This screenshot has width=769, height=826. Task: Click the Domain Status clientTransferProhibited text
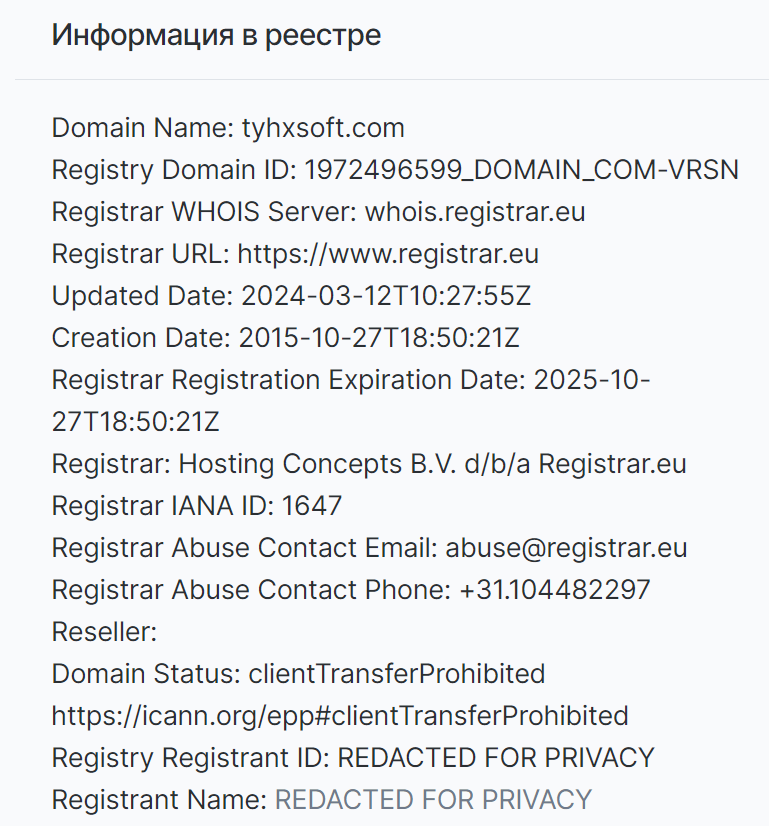coord(298,674)
